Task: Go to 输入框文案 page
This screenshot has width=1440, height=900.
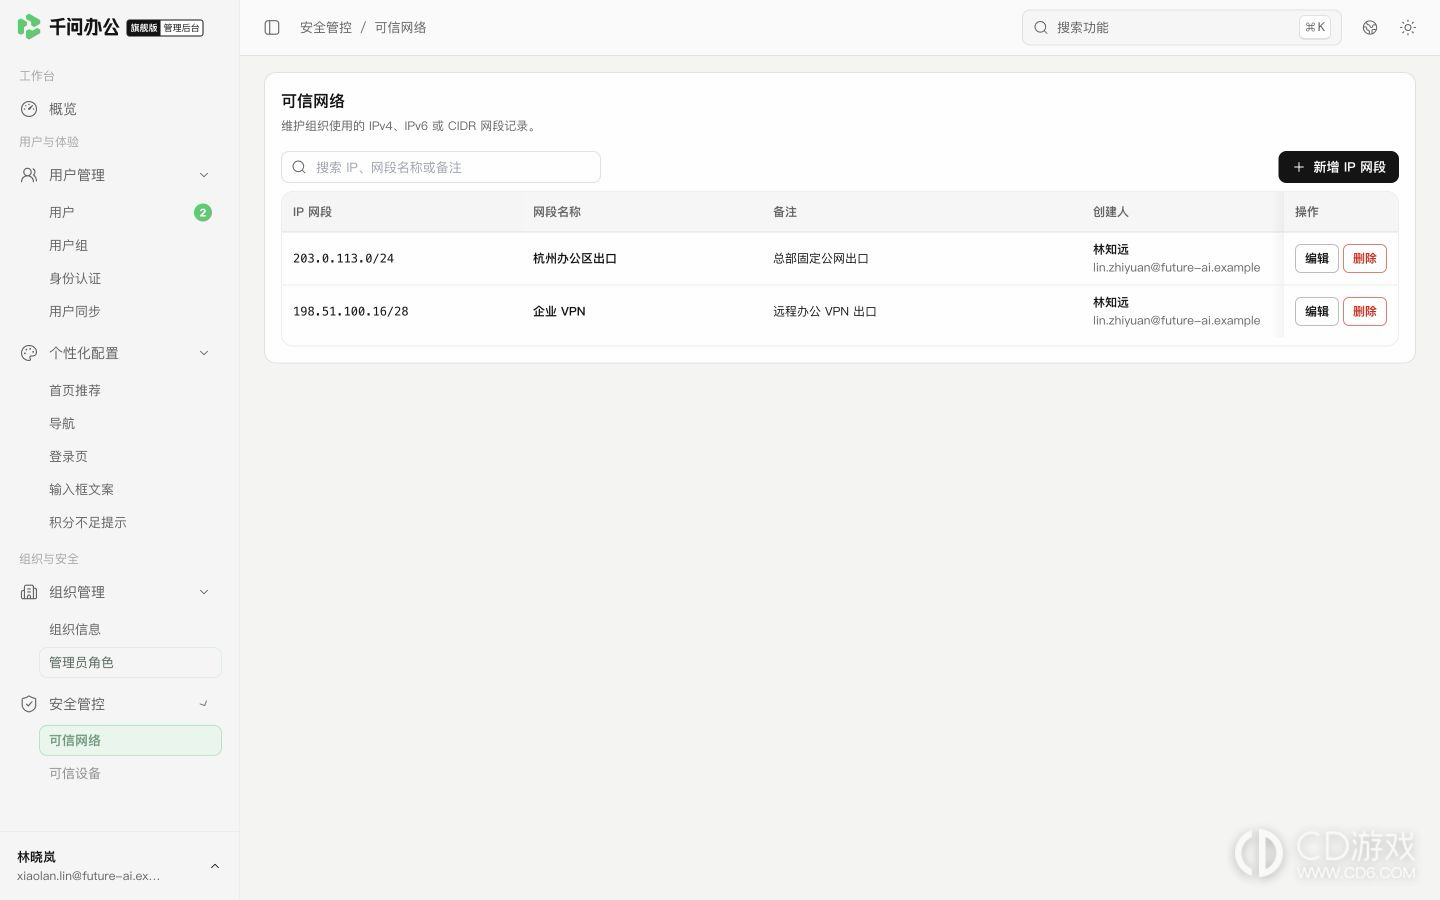Action: pos(130,489)
